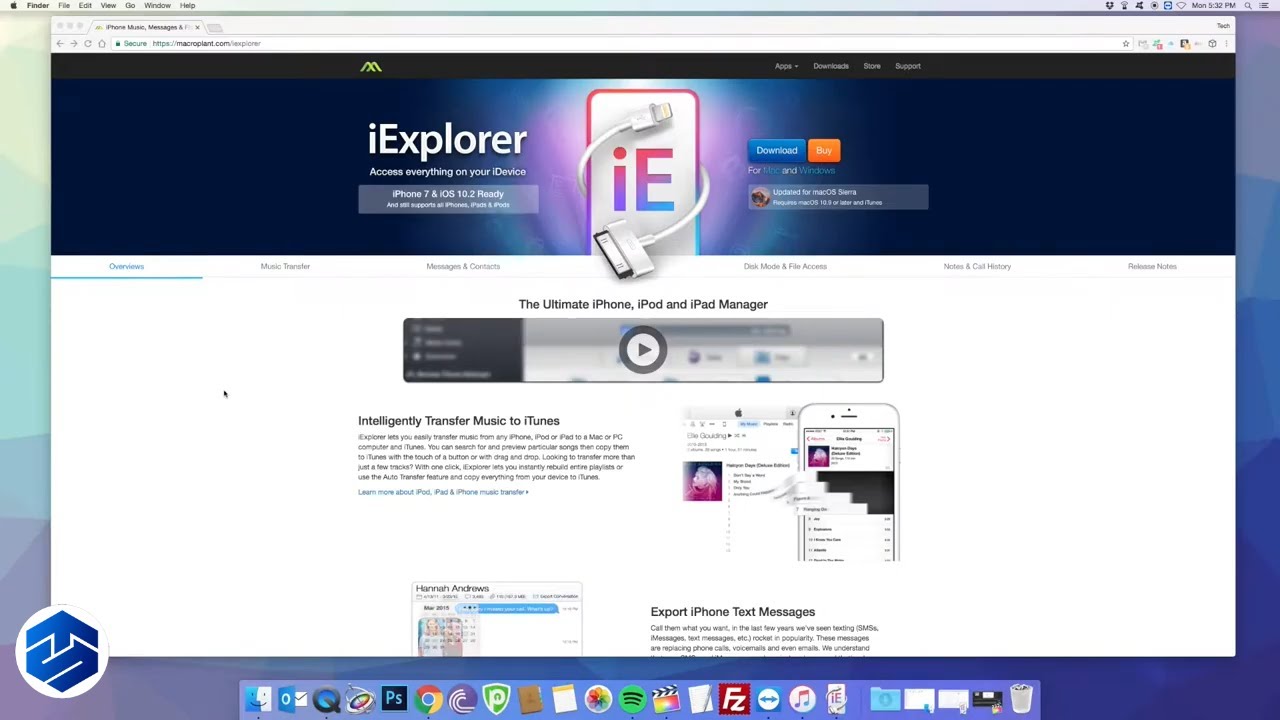Click the Macroplant logo in site header
The height and width of the screenshot is (720, 1280).
click(x=371, y=66)
